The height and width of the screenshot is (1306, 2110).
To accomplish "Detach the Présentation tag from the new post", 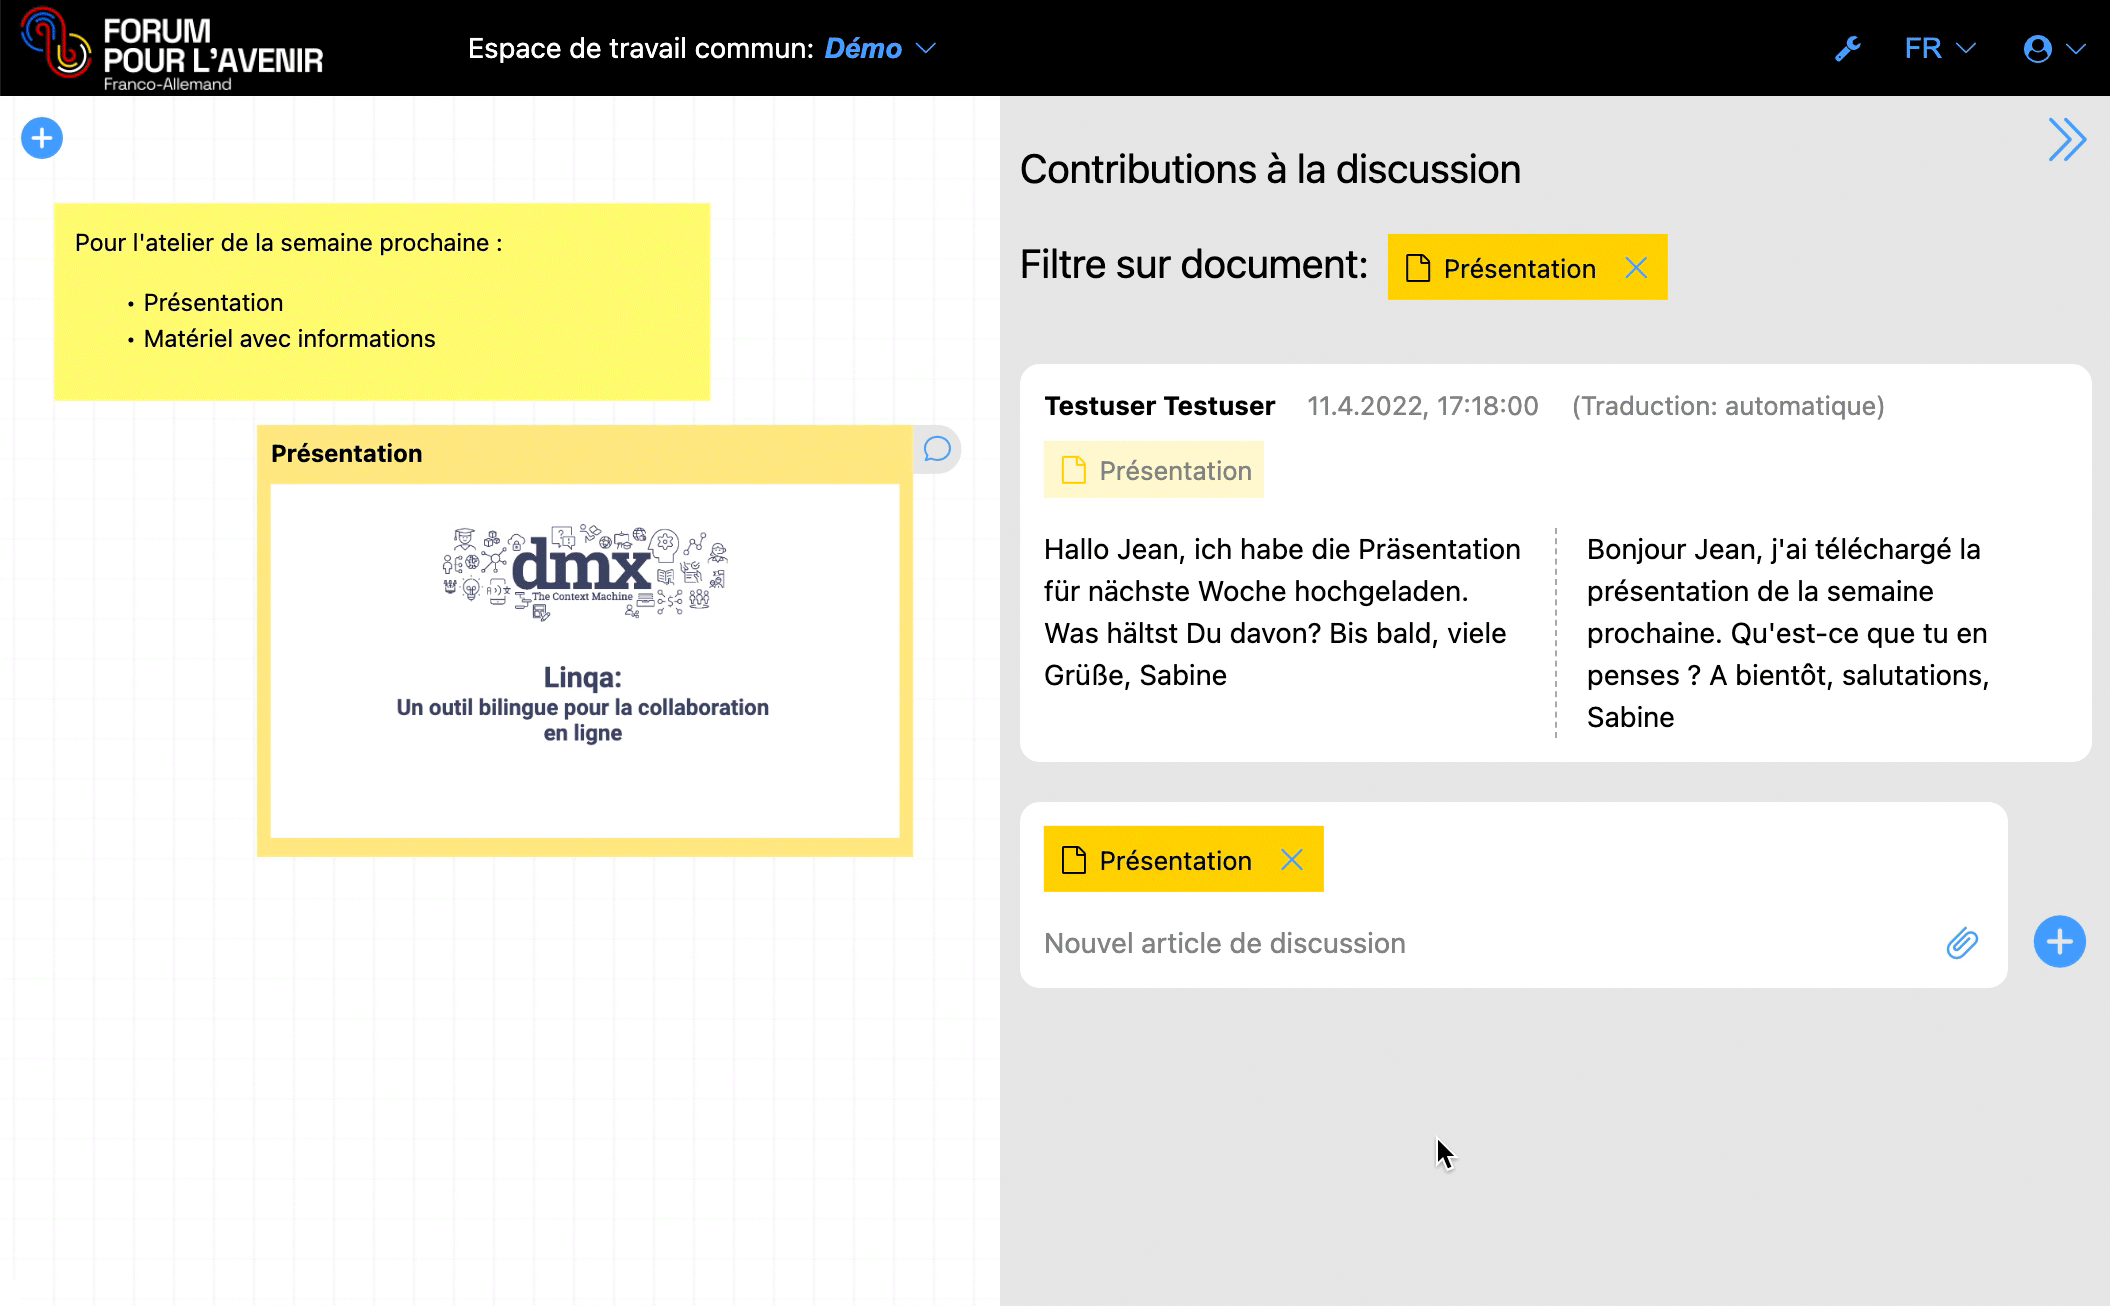I will pos(1291,859).
